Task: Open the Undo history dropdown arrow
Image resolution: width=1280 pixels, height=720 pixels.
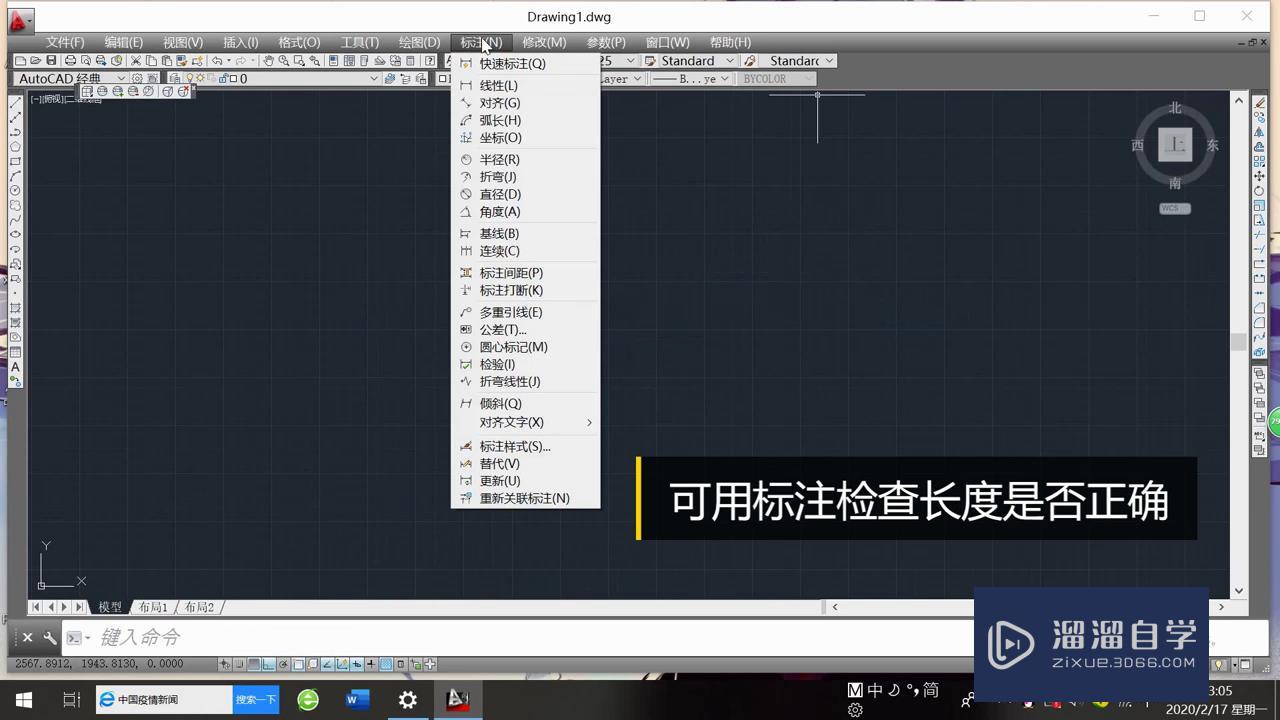Action: pyautogui.click(x=230, y=61)
